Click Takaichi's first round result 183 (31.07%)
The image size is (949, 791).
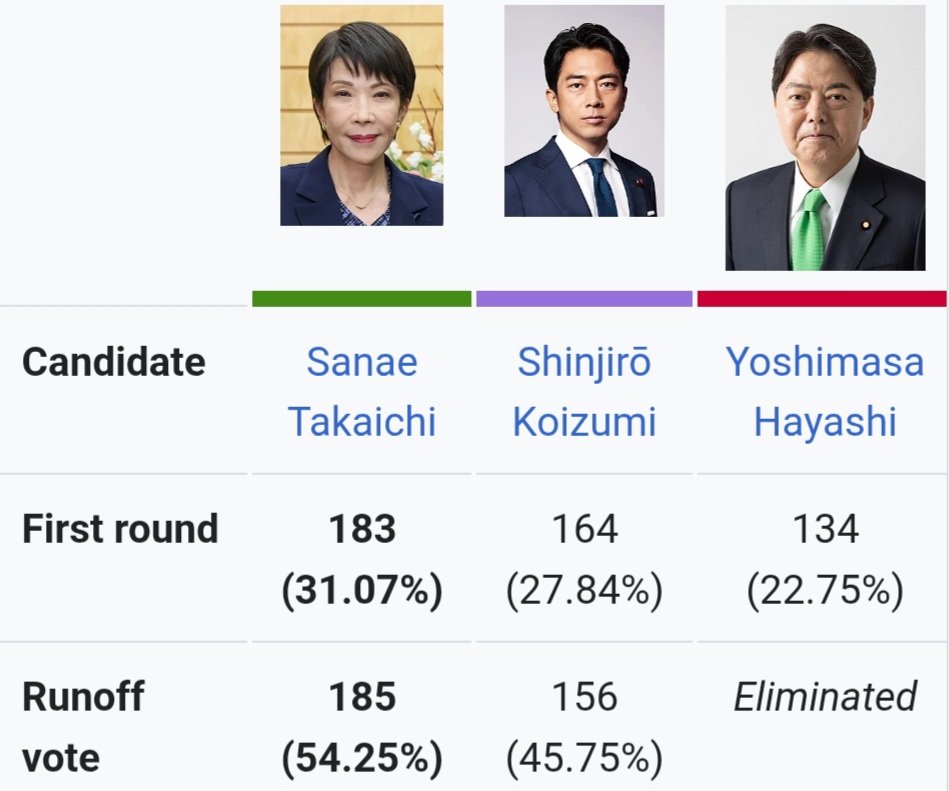362,559
